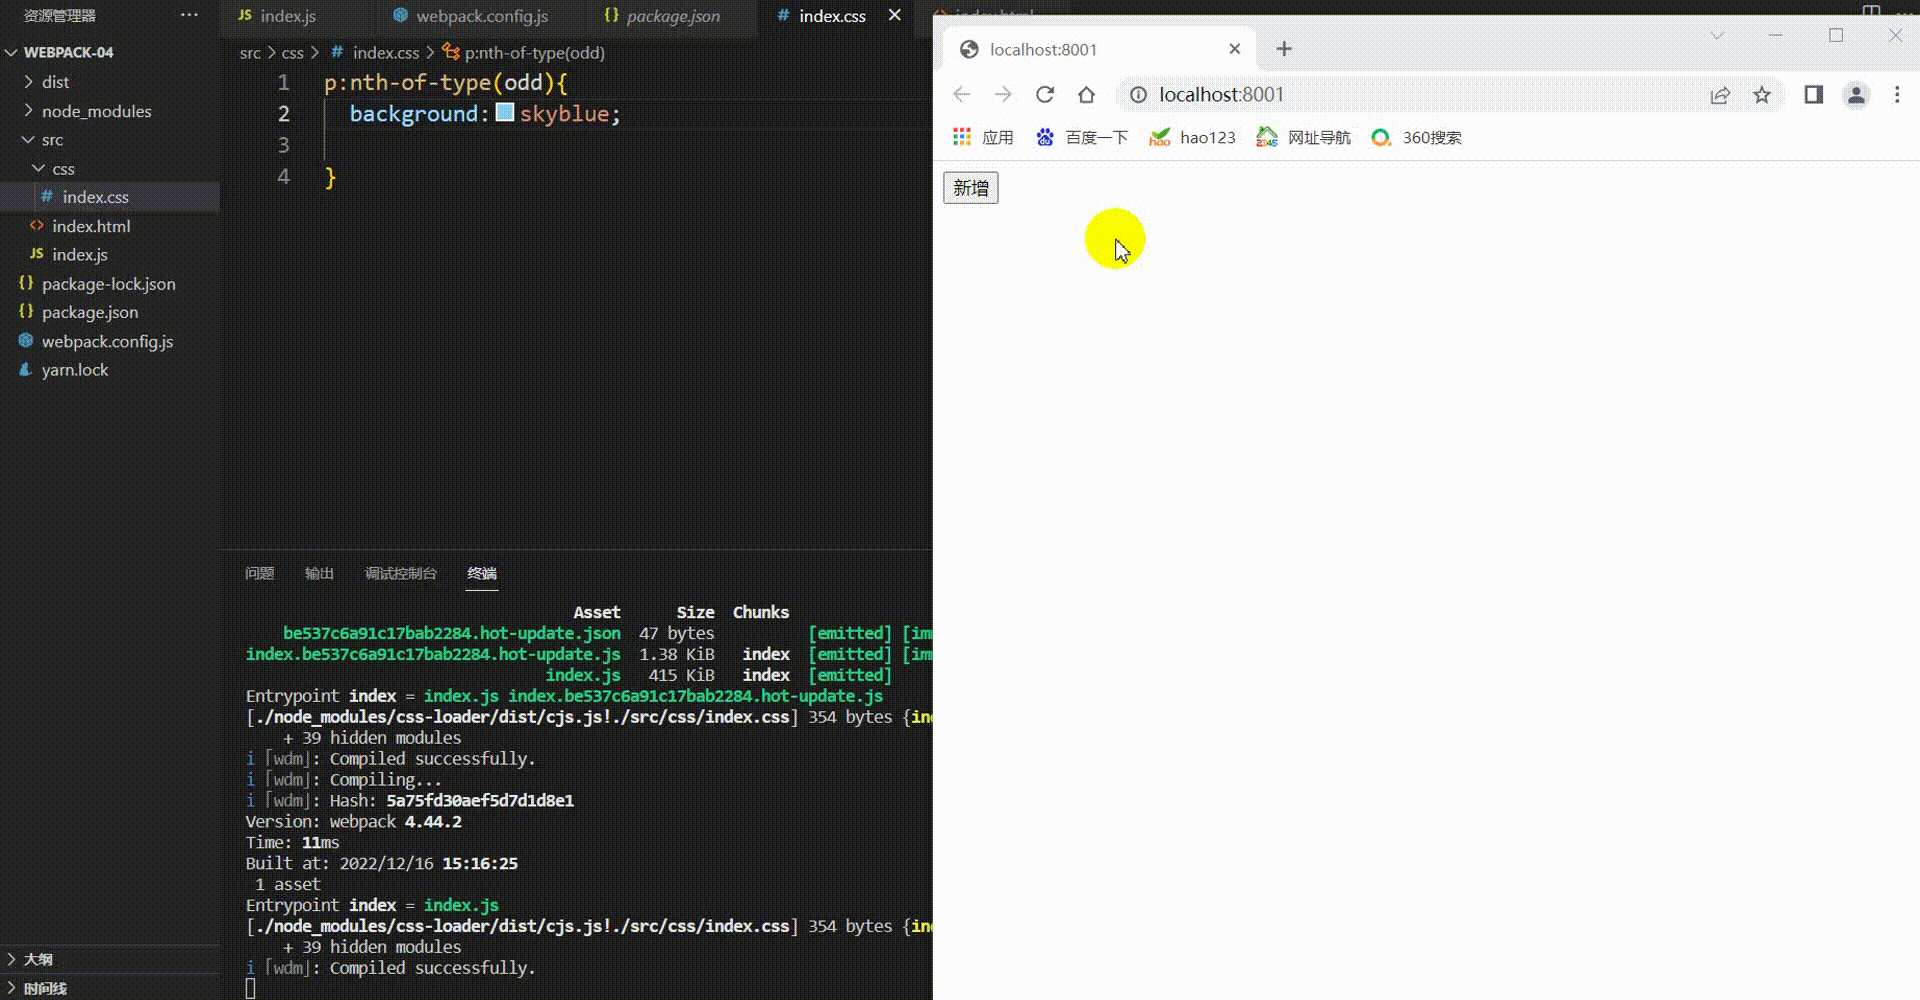Click the 新增 button on the page
The width and height of the screenshot is (1920, 1000).
[x=971, y=188]
